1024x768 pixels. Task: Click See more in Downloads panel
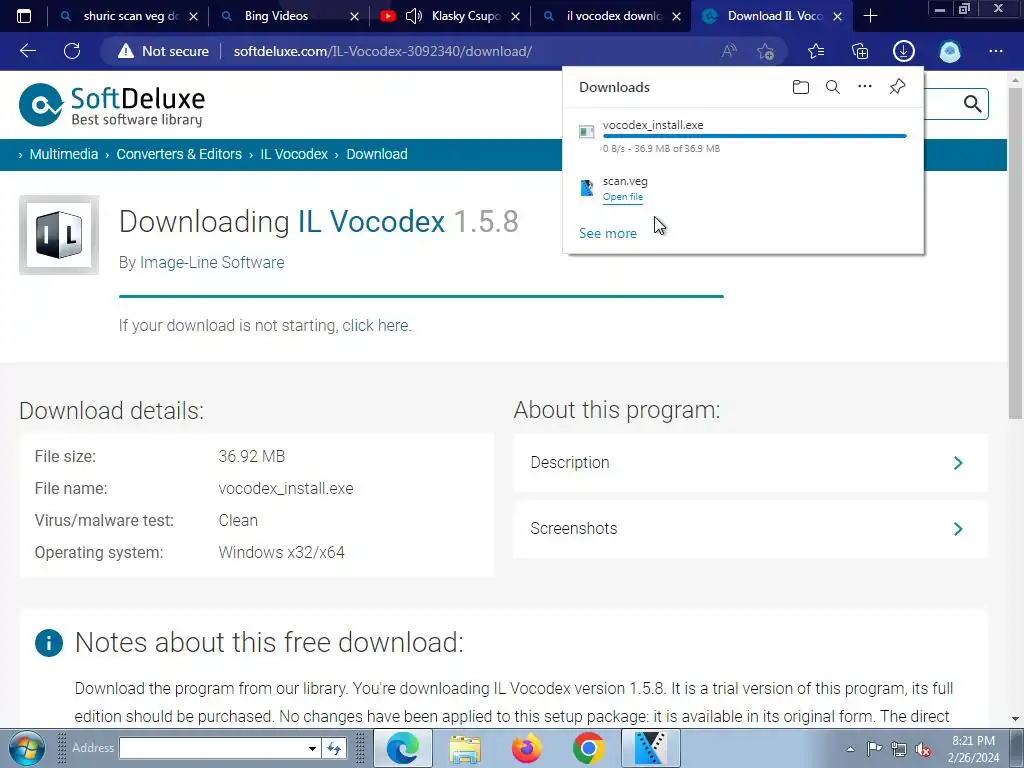tap(607, 233)
